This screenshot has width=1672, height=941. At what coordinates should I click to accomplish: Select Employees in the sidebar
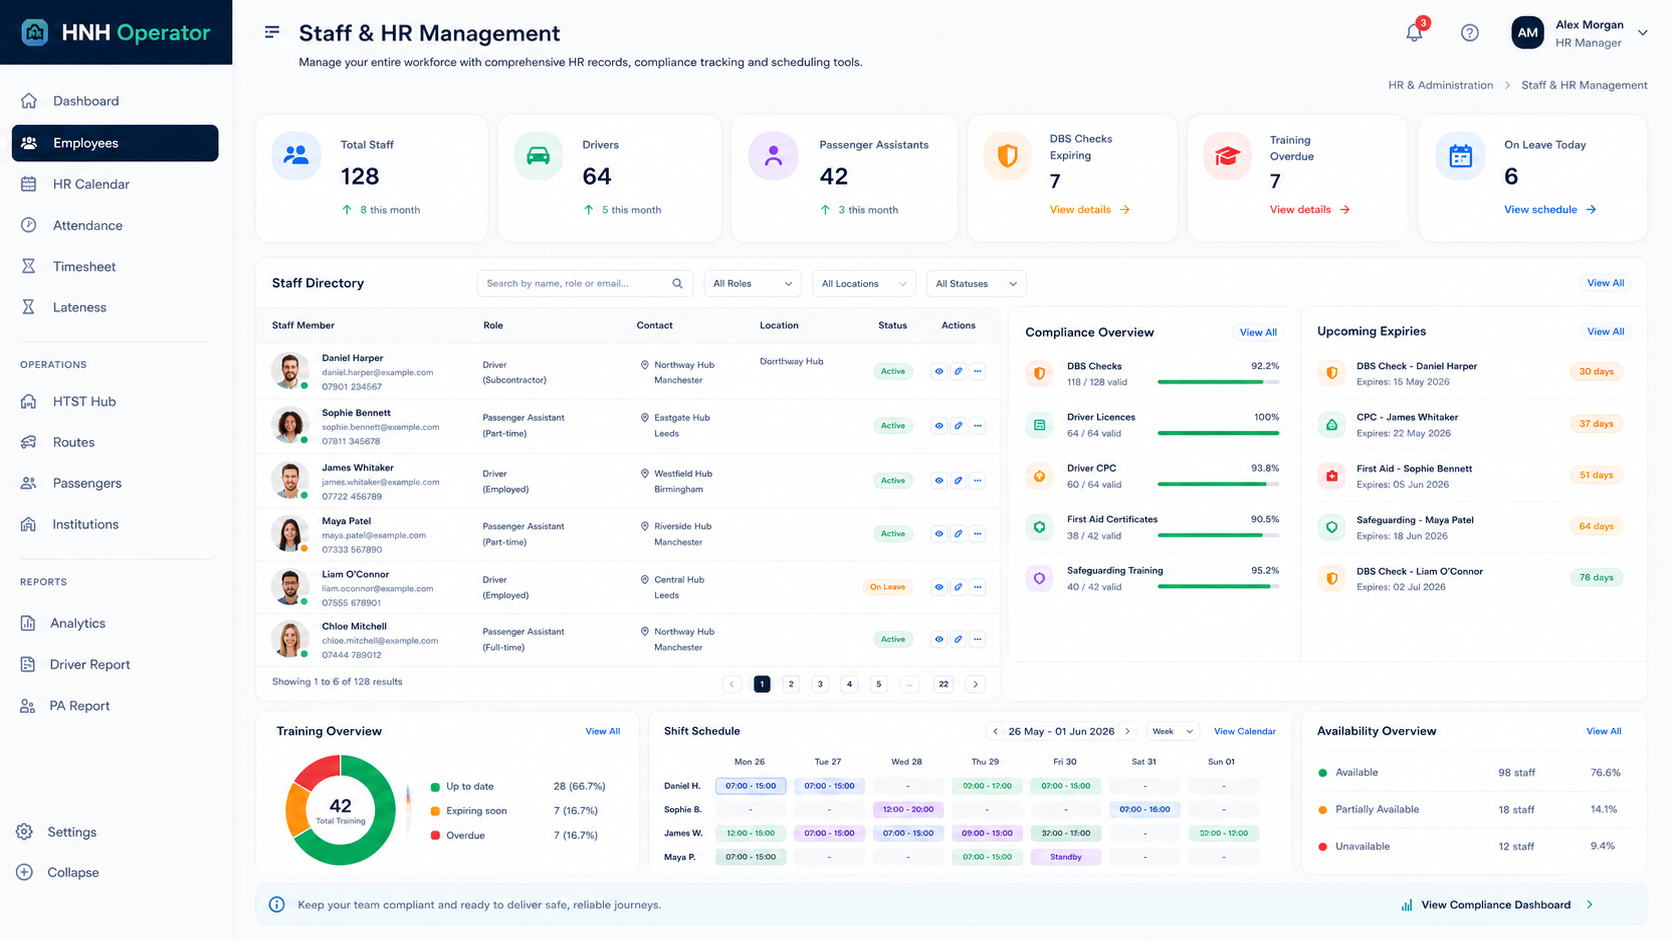(115, 143)
